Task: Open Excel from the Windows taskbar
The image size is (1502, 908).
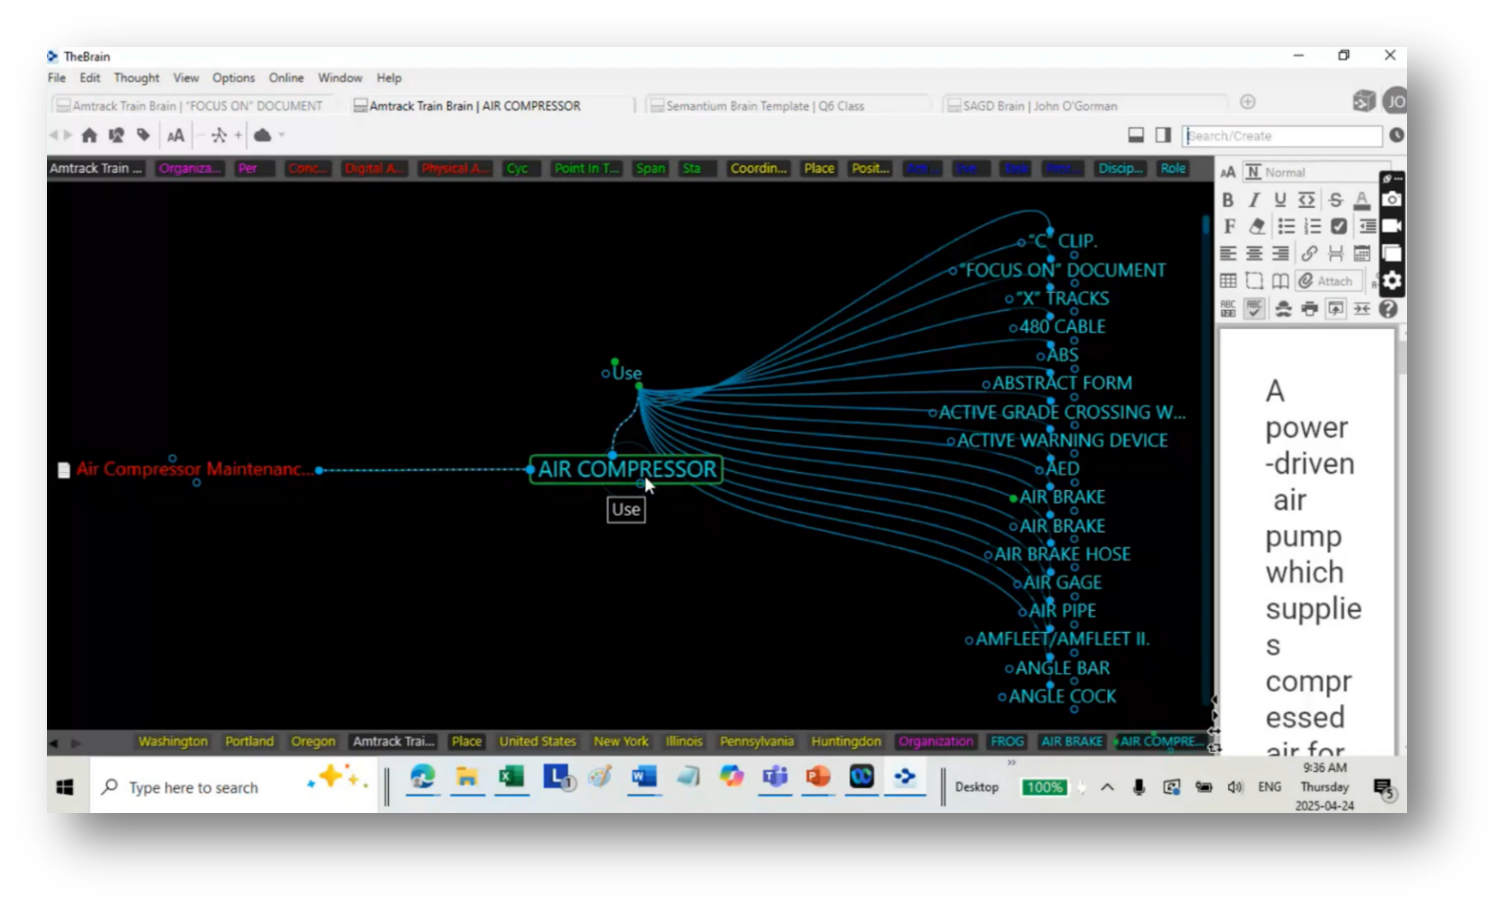Action: [511, 777]
